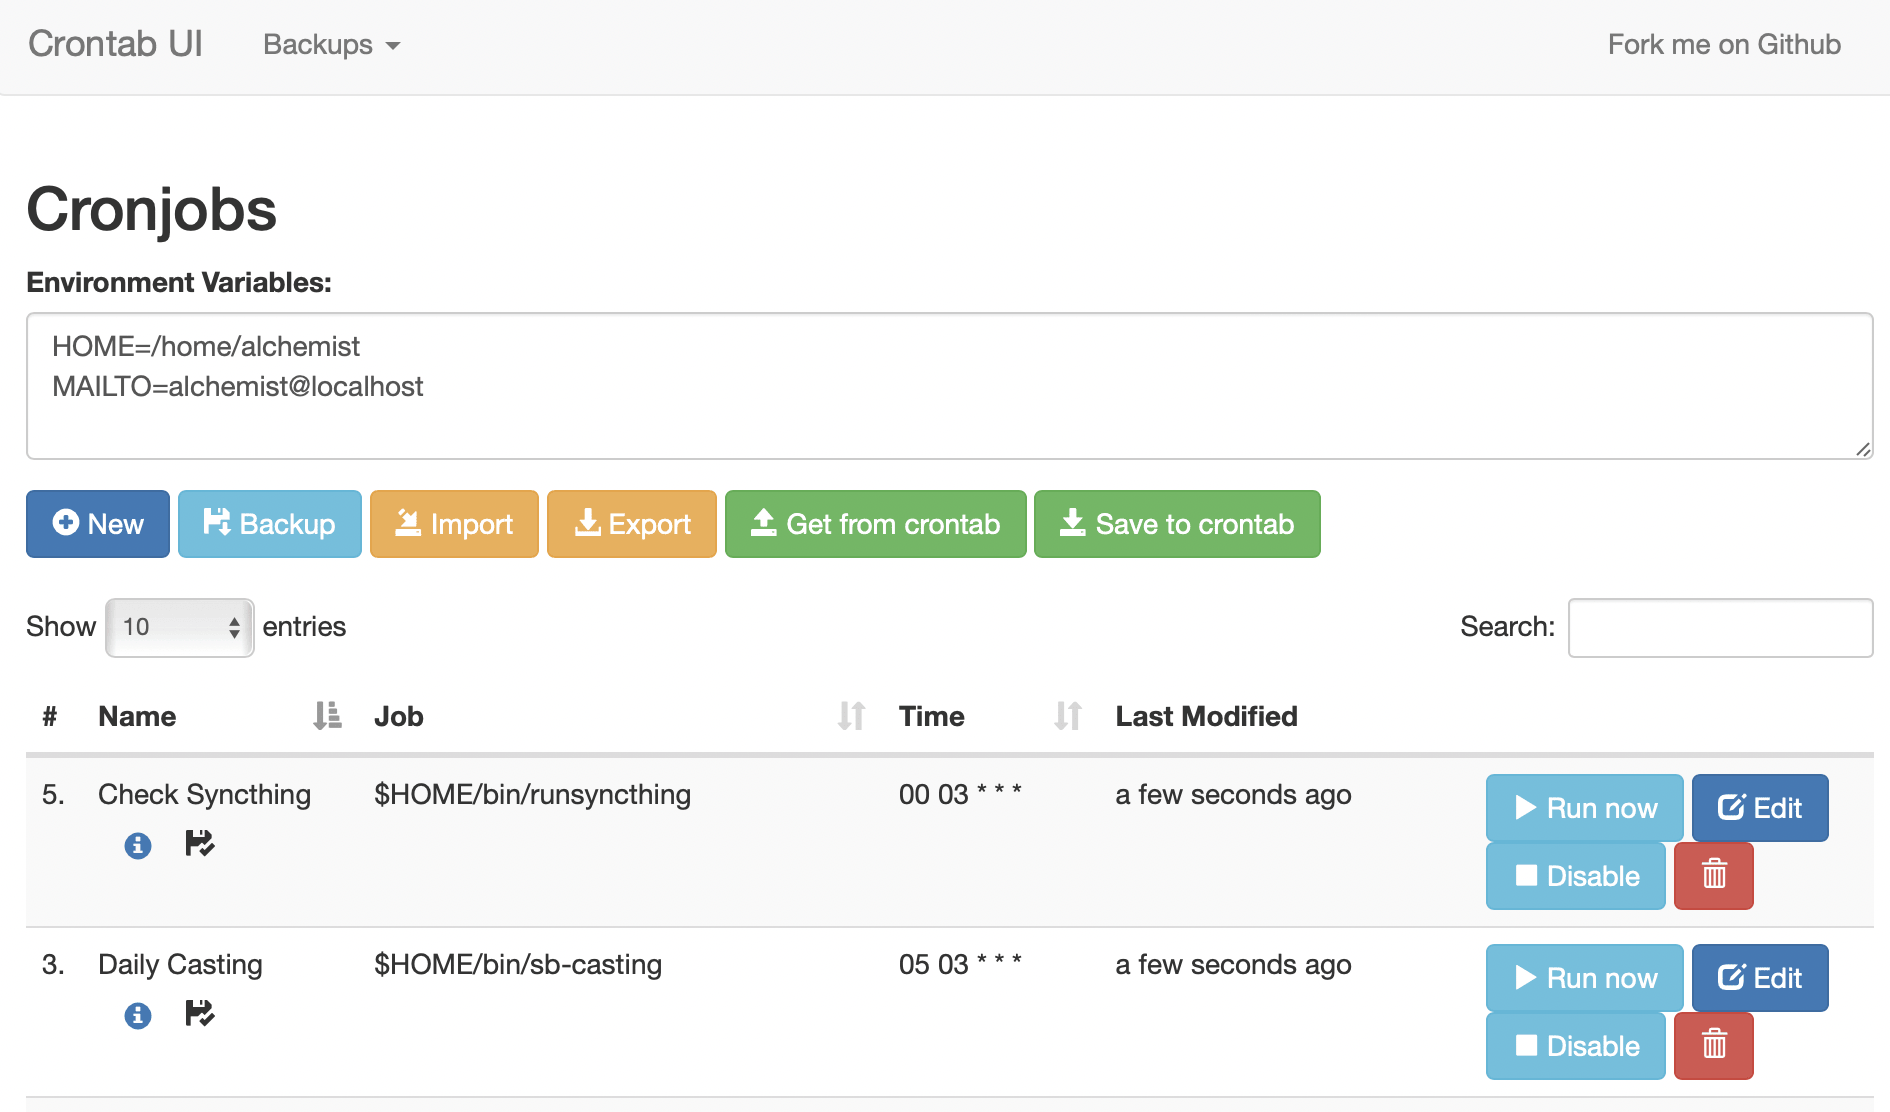Sort table by Time column
The width and height of the screenshot is (1890, 1112).
coord(990,716)
